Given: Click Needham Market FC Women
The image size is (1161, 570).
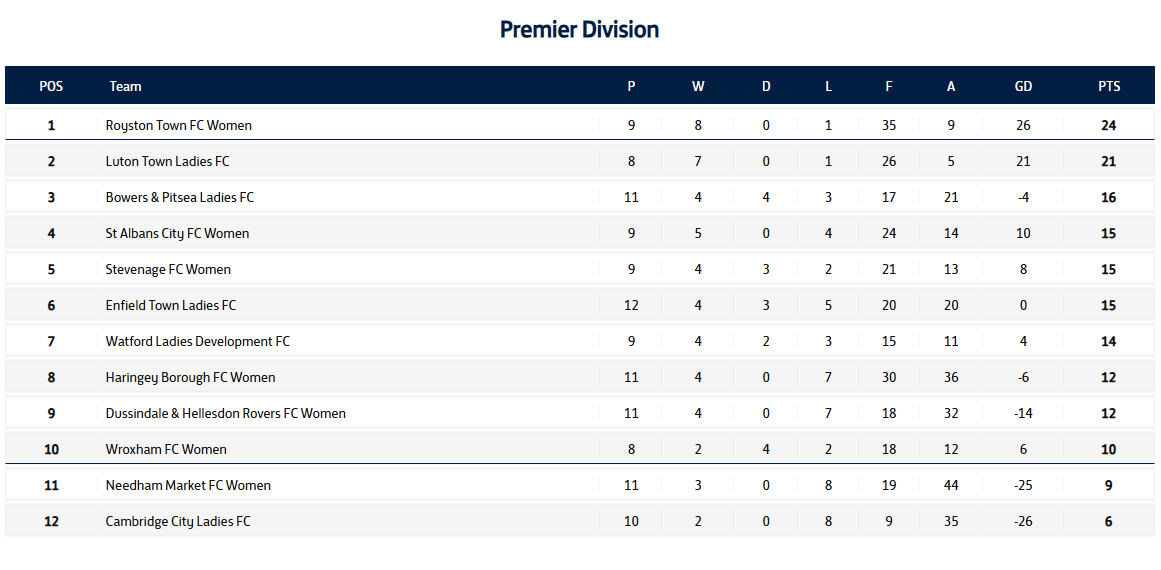Looking at the screenshot, I should (x=188, y=485).
